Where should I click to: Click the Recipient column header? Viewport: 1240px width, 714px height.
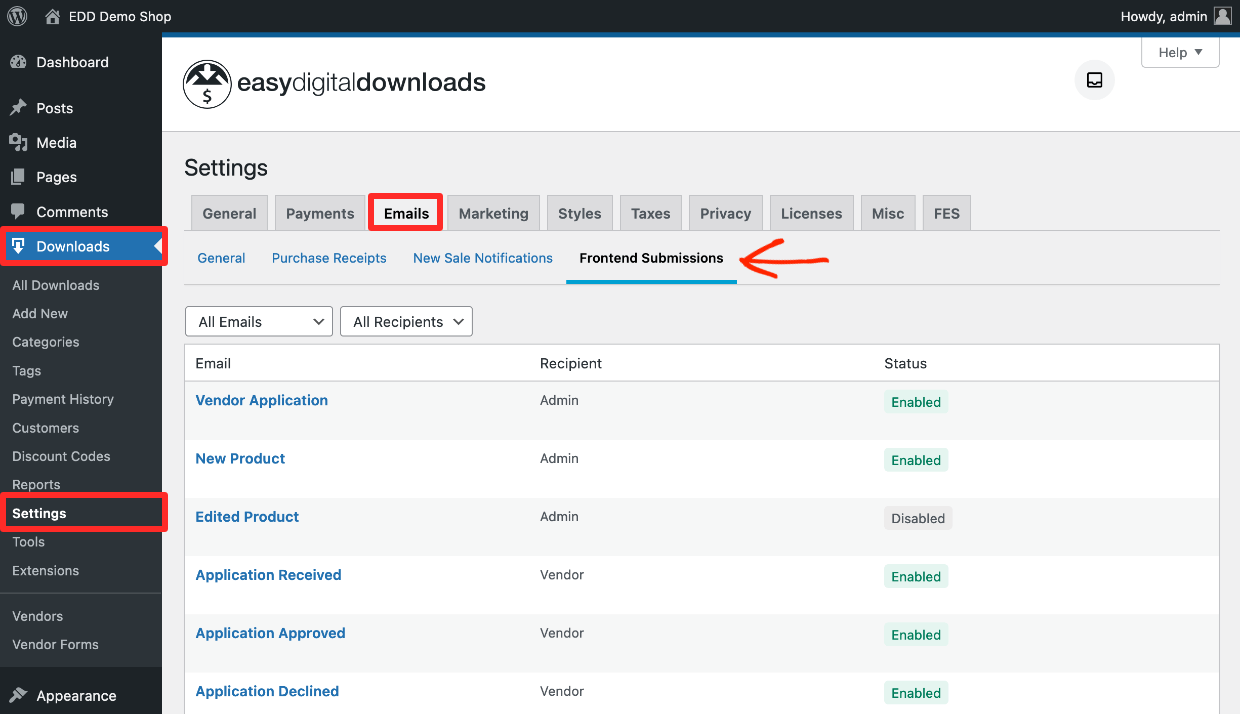[x=571, y=364]
